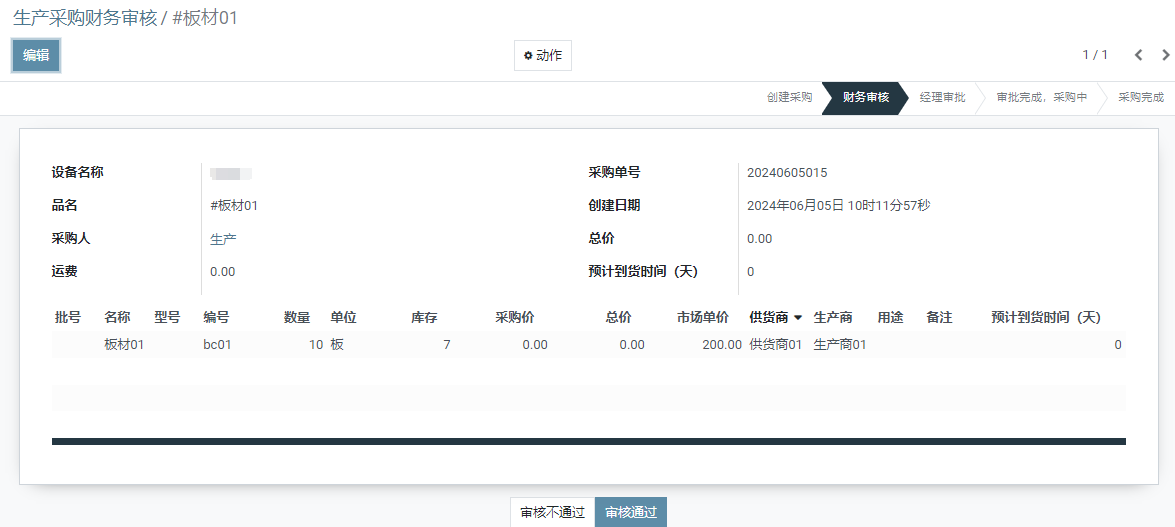Screen dimensions: 1175x527
Task: Open the 动作 gear dropdown
Action: pos(542,56)
